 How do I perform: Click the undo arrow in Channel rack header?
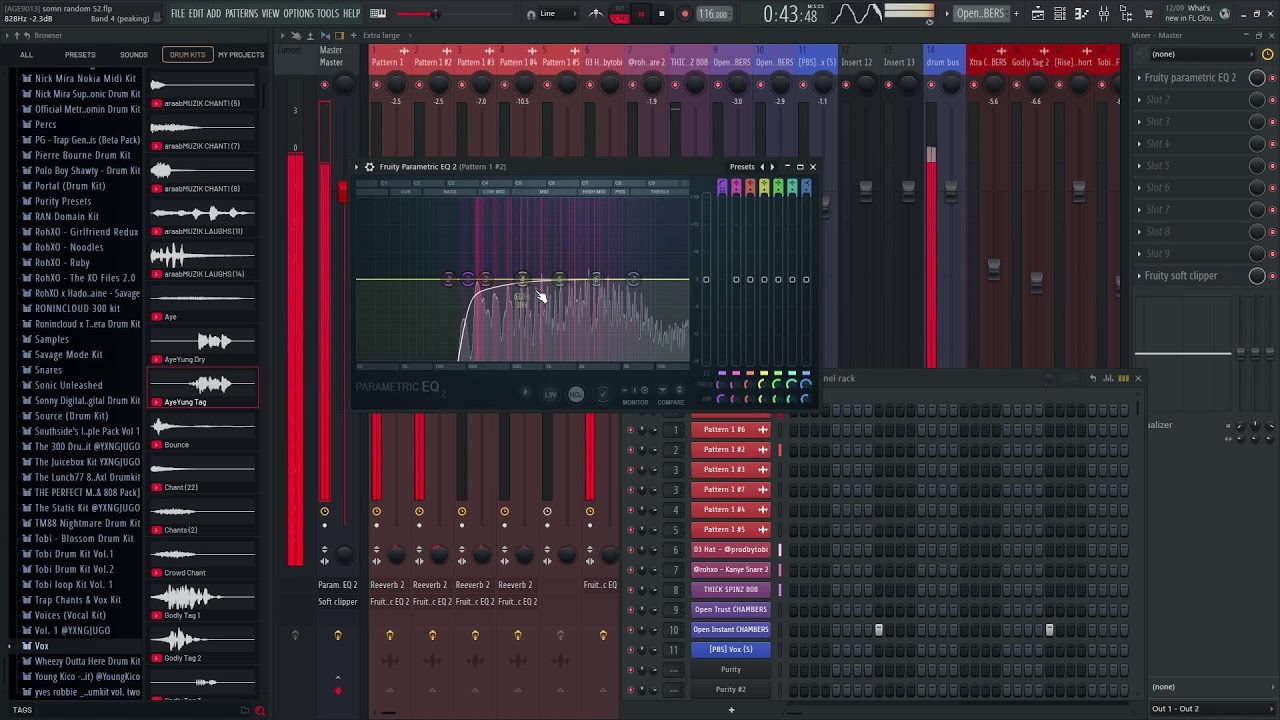1093,379
